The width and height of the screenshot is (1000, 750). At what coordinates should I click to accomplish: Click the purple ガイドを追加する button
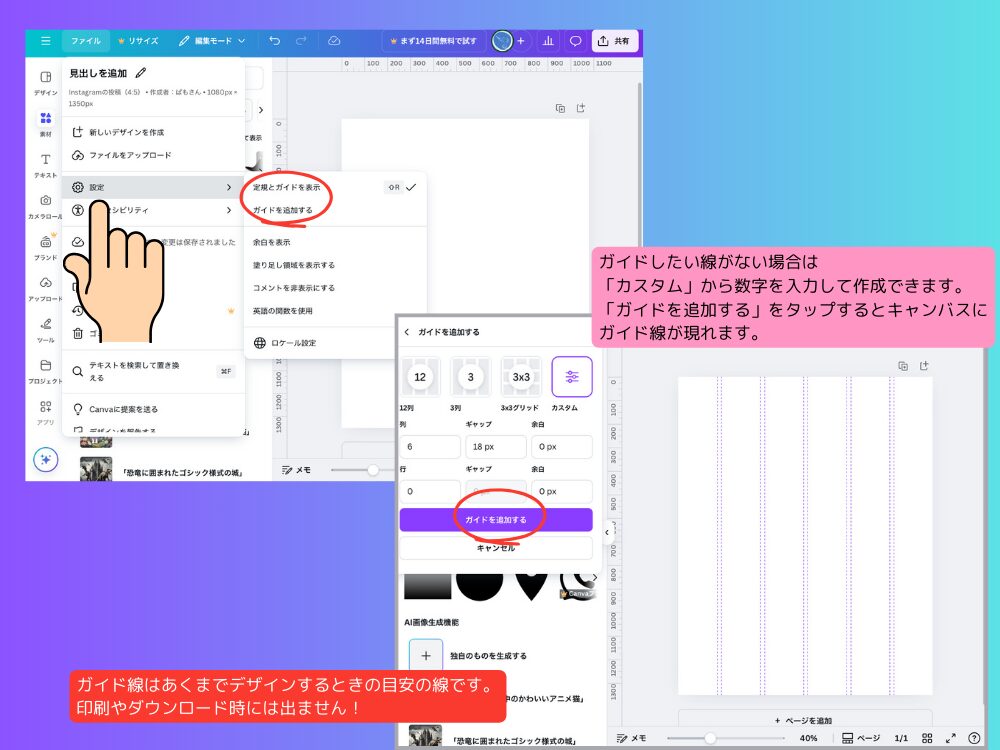click(495, 519)
